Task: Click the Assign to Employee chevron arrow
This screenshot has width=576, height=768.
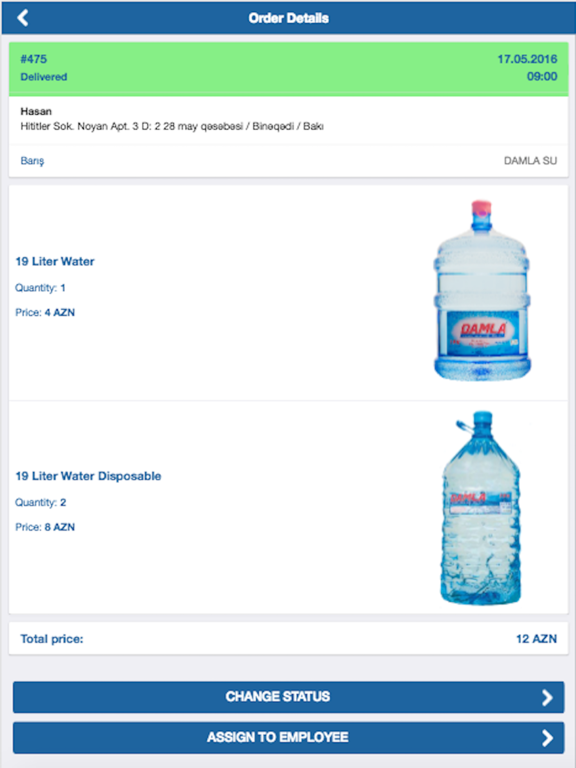Action: [x=547, y=738]
